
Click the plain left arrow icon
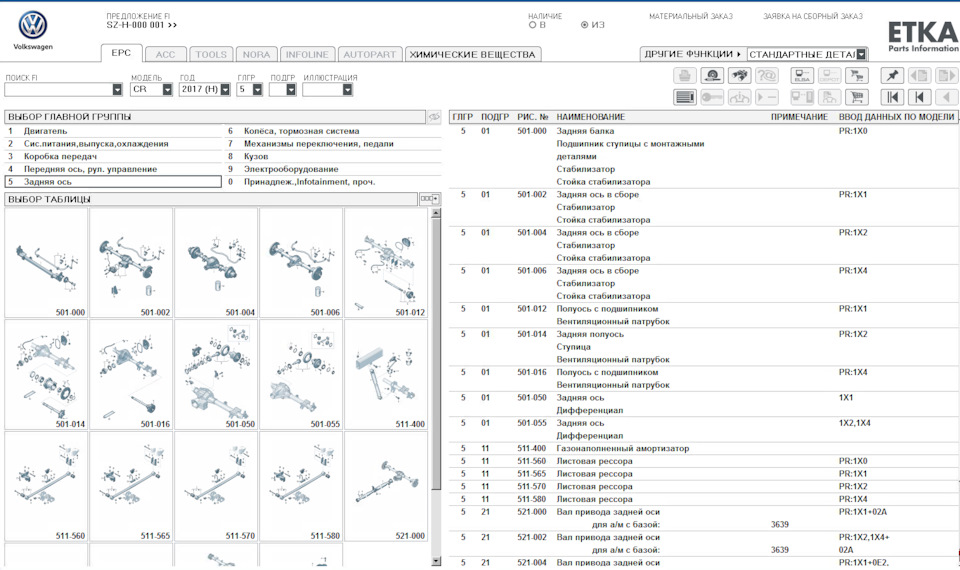[947, 97]
